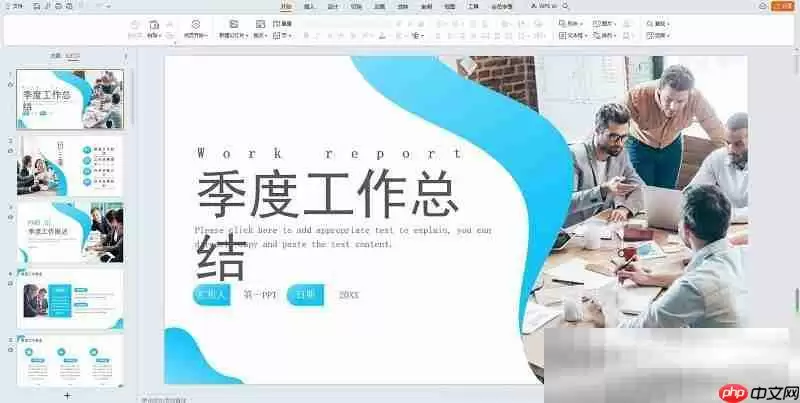Click the save icon in quick access toolbar

[x=36, y=6]
